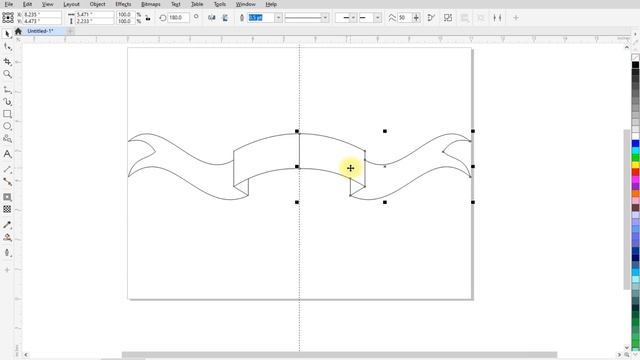640x360 pixels.
Task: Open the Text menu
Action: pos(176,4)
